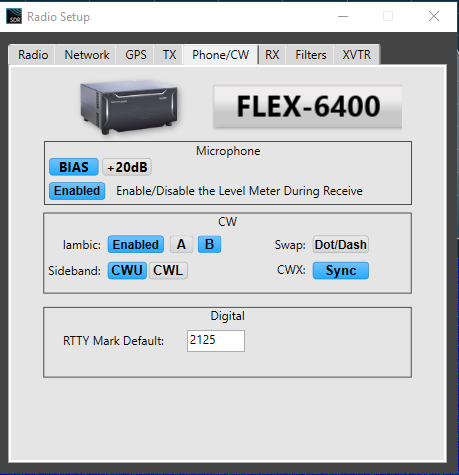Open the XVTR tab
The width and height of the screenshot is (459, 475).
(x=356, y=55)
